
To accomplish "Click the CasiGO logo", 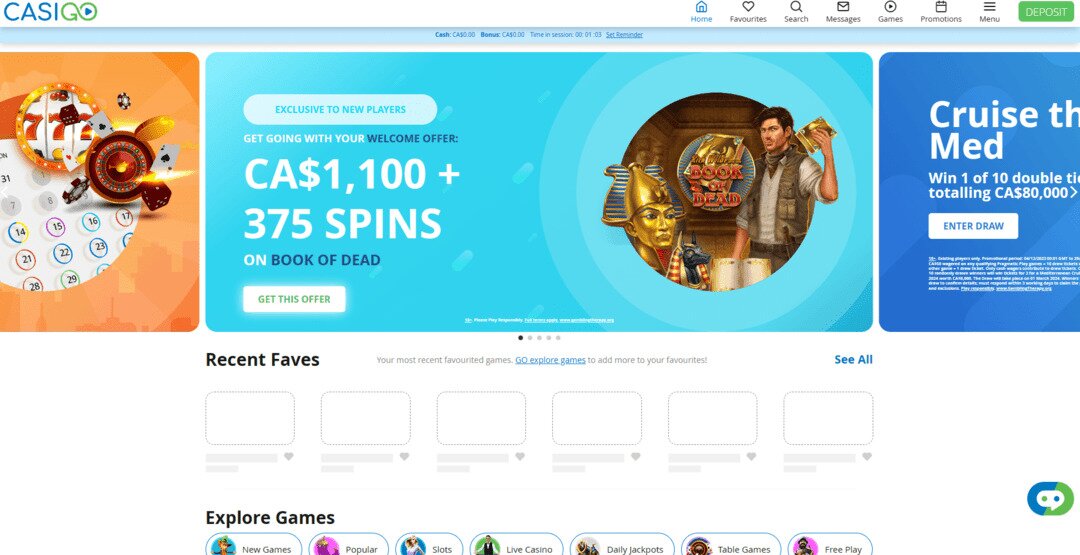I will tap(50, 12).
